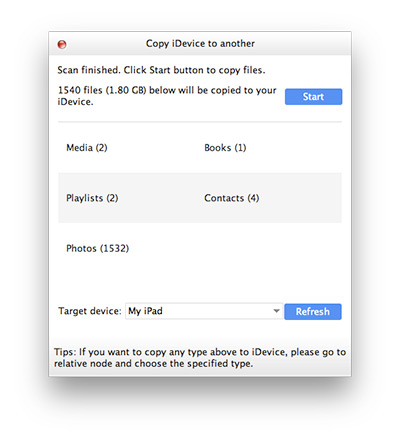This screenshot has height=443, width=400.
Task: Click the empty cell right of Photos (1532)
Action: 271,248
